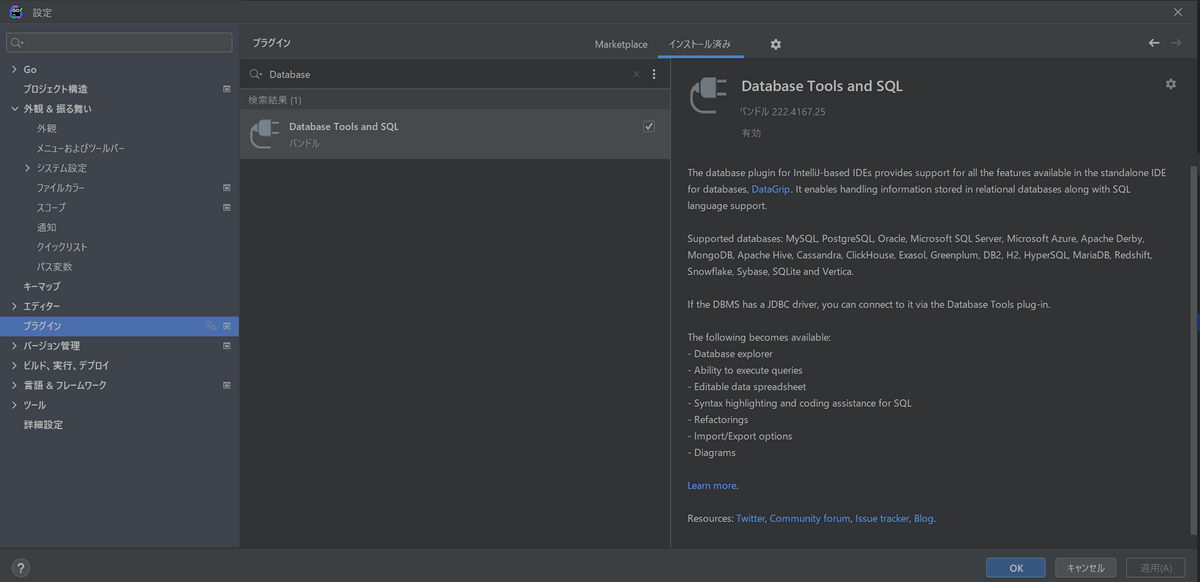The height and width of the screenshot is (582, 1200).
Task: Open the plugin search options menu
Action: (654, 74)
